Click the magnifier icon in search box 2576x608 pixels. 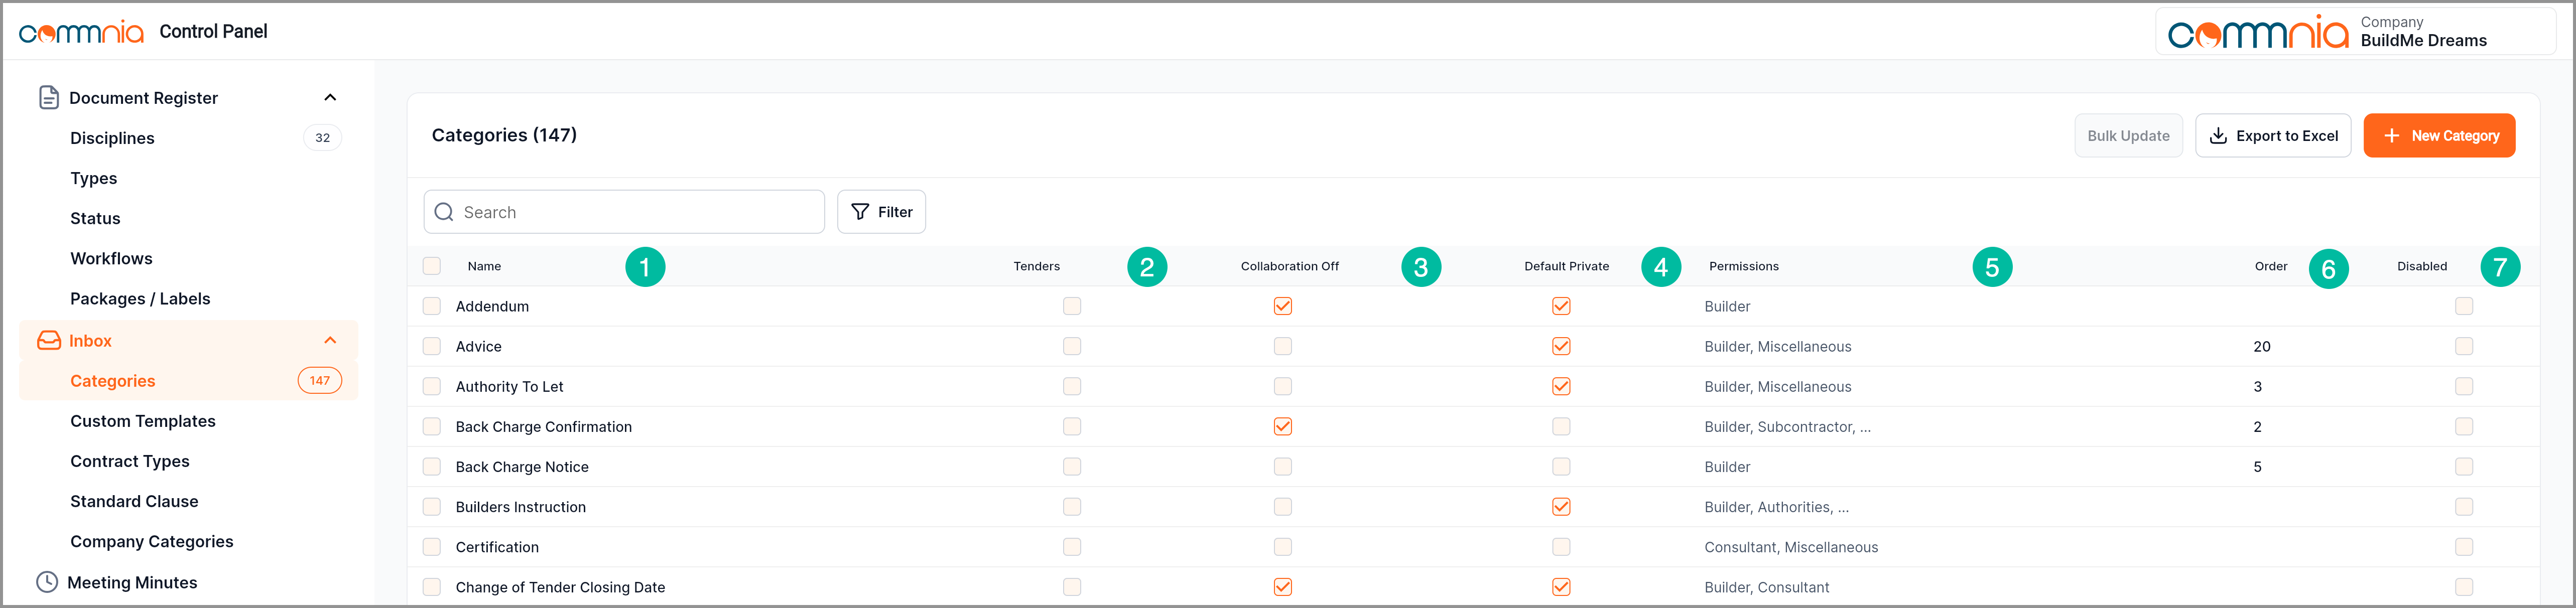444,212
